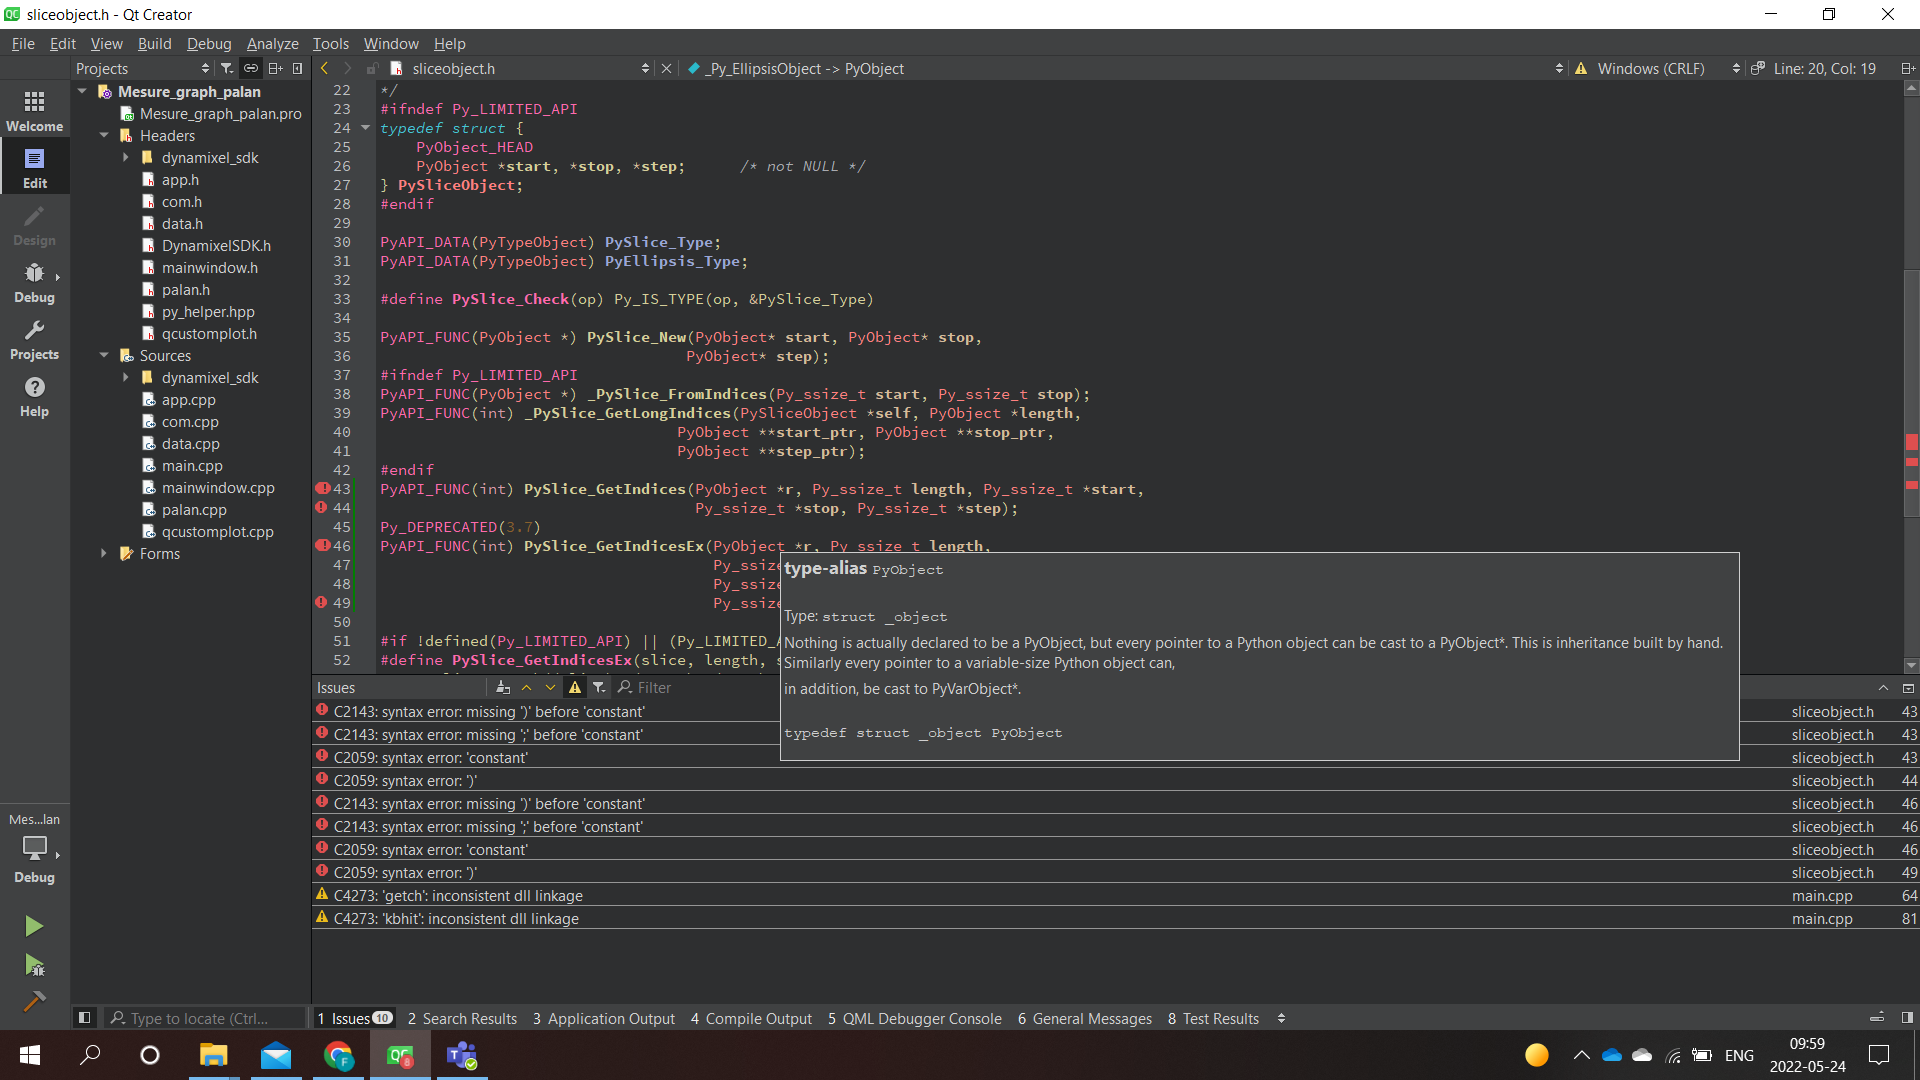Build project with the hammer icon
Viewport: 1920px width, 1080px height.
pos(34,1001)
